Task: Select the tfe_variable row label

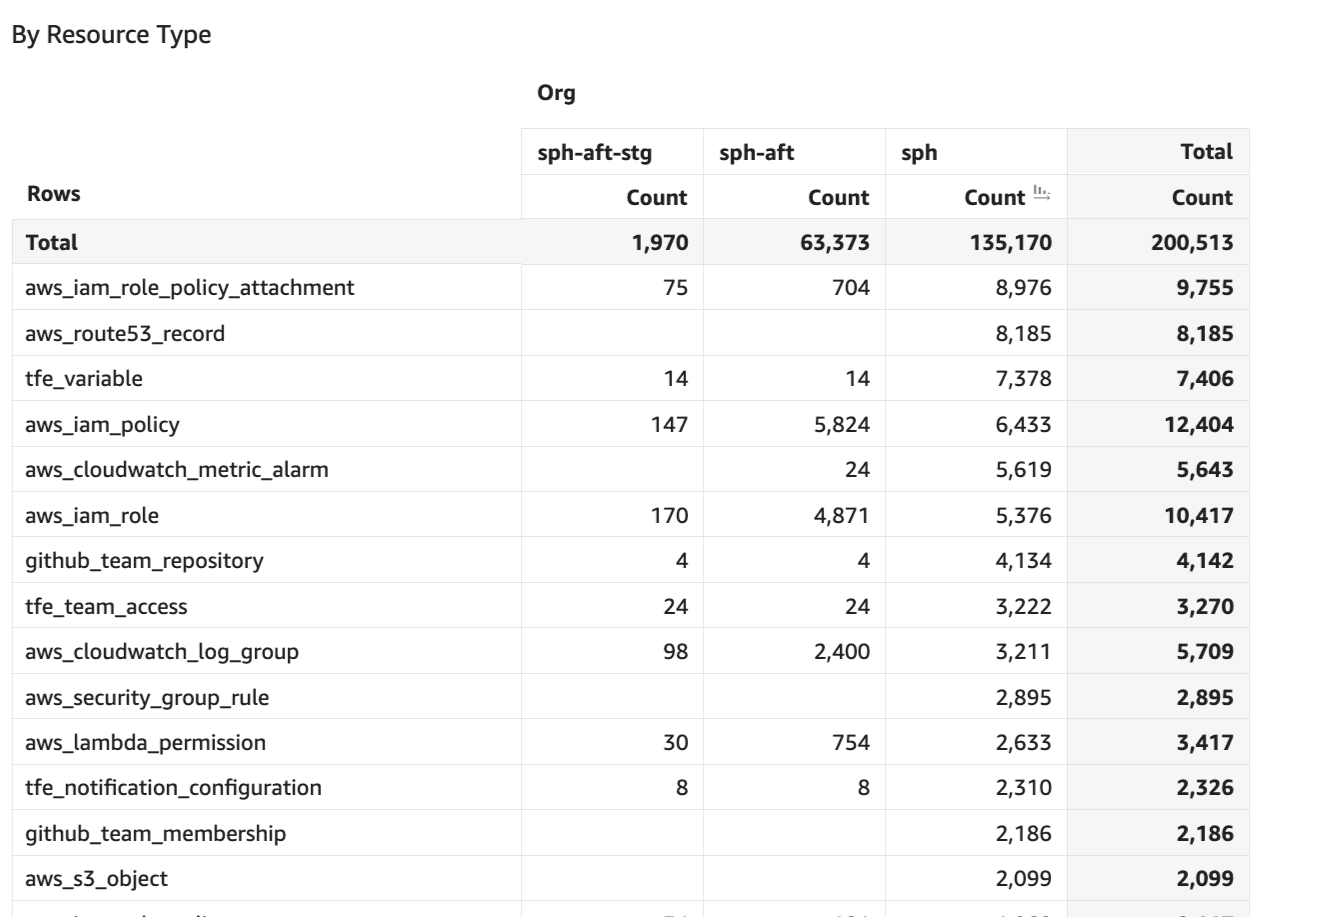Action: coord(84,379)
